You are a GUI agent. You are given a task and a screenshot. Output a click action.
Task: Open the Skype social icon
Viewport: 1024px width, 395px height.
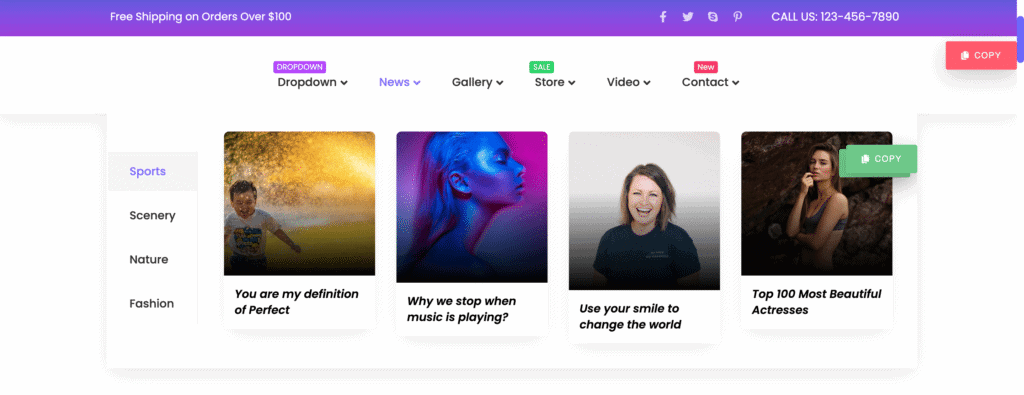712,17
